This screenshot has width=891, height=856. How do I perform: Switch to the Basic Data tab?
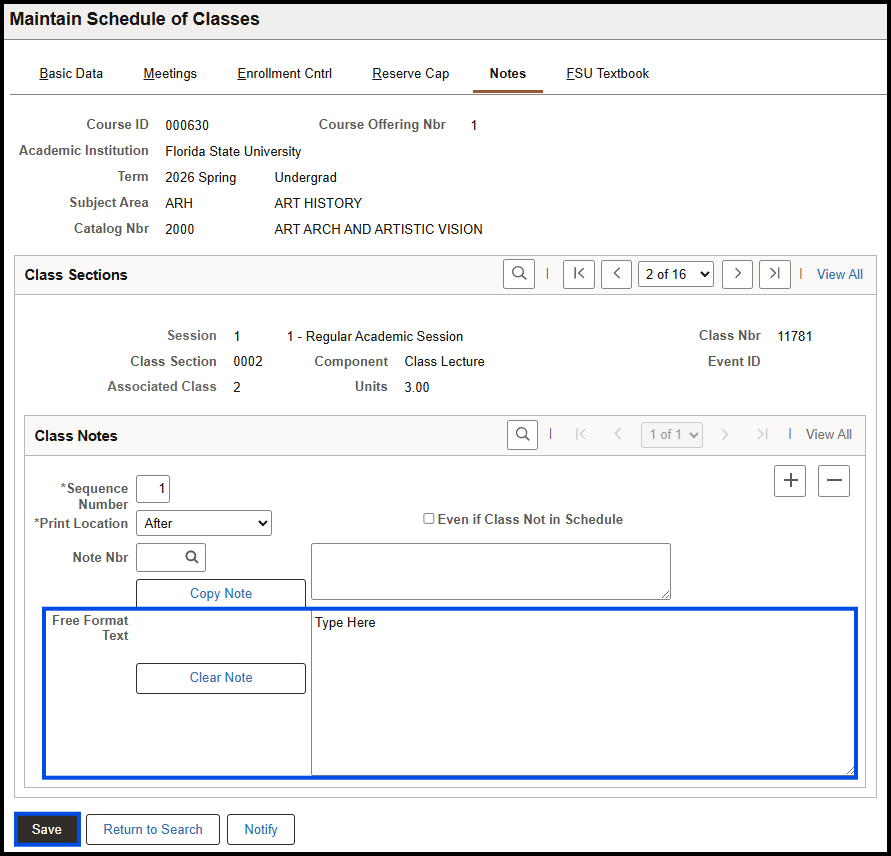(71, 73)
